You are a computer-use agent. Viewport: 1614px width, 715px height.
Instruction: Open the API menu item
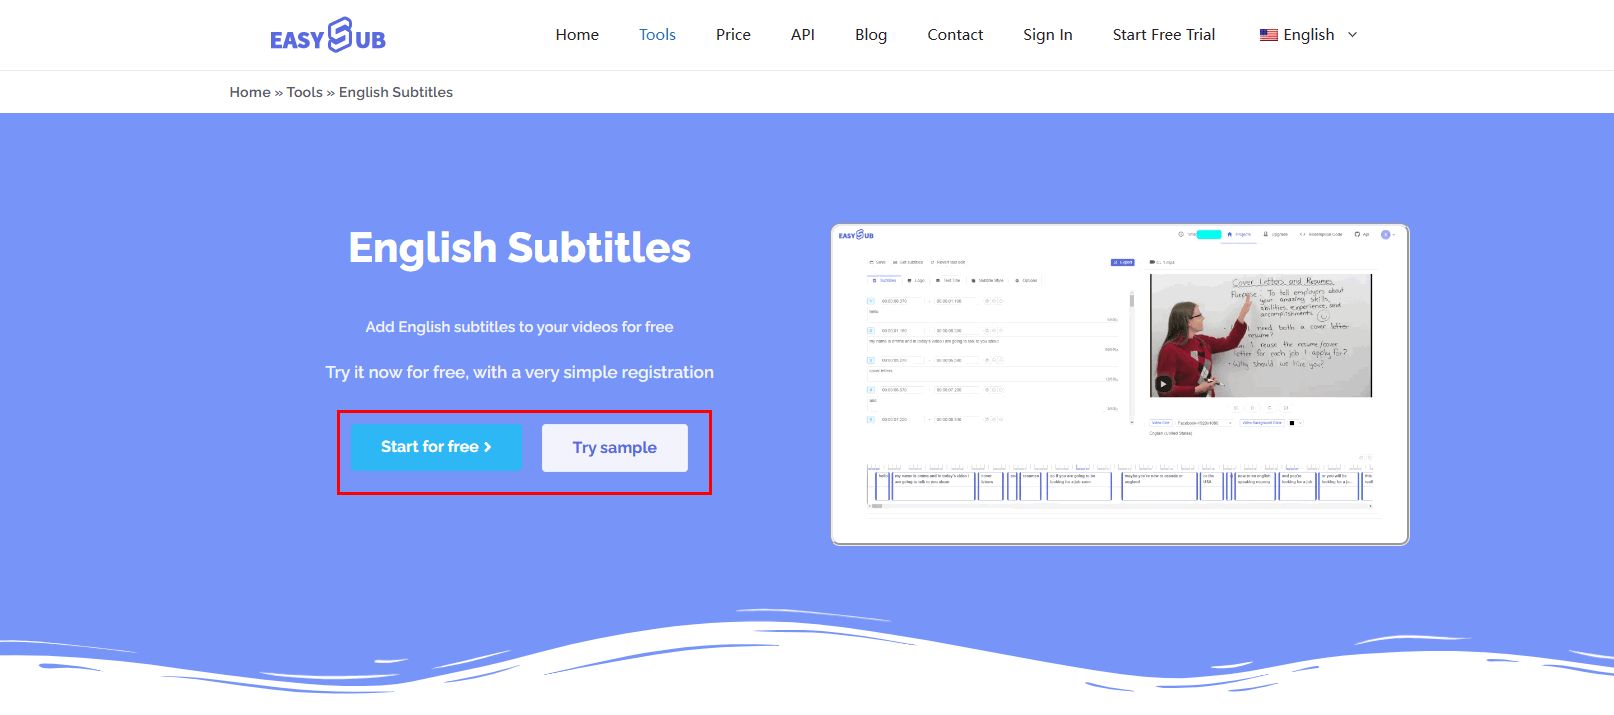coord(802,35)
